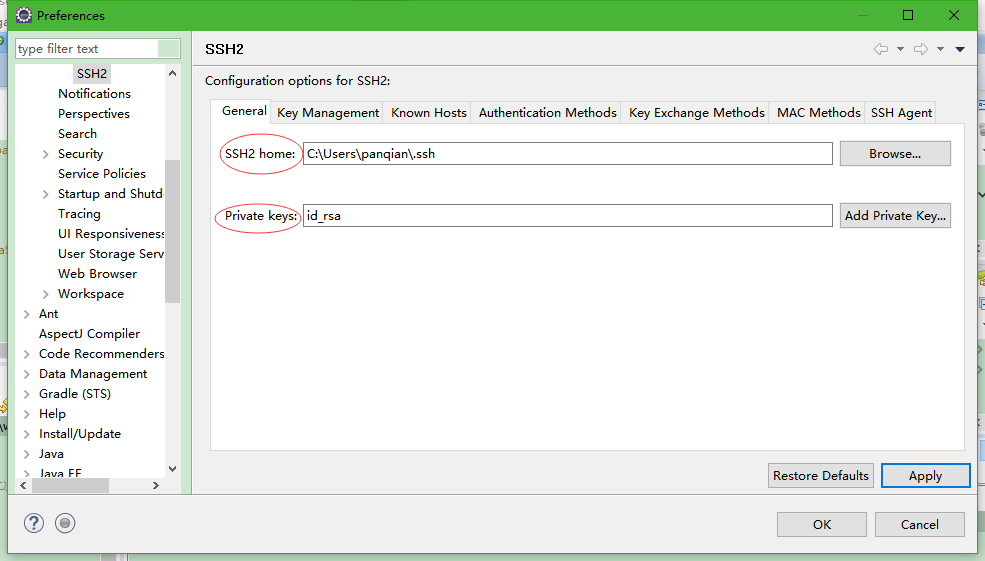
Task: Open the preferences view menu triangle
Action: pos(960,49)
